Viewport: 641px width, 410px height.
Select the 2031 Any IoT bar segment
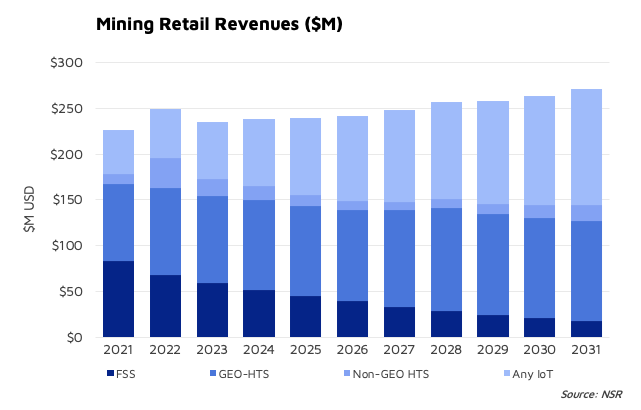pos(586,147)
